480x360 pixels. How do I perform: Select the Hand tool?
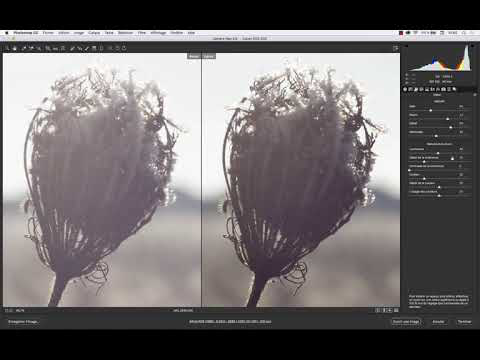15,48
